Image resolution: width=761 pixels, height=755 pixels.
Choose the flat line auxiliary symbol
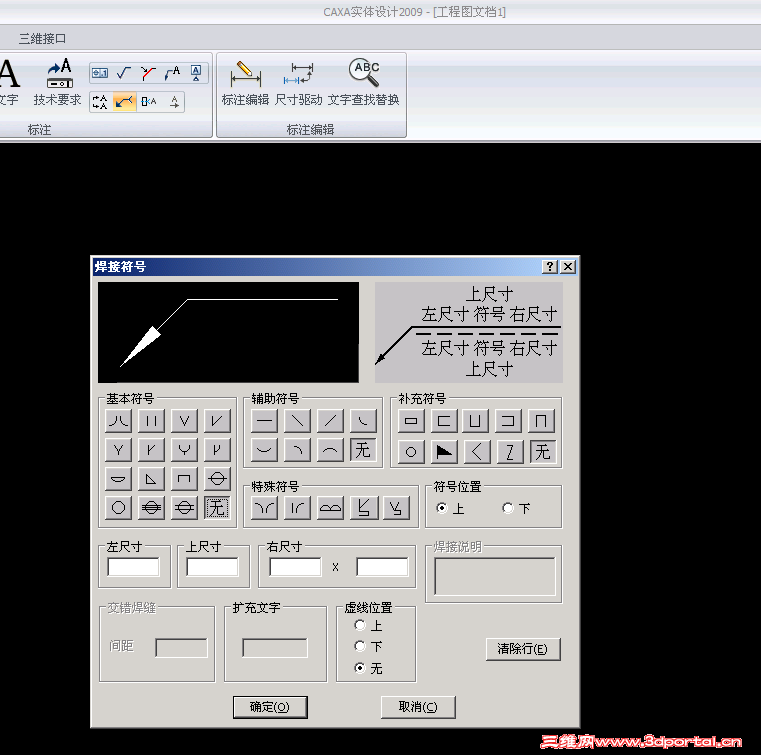point(265,421)
